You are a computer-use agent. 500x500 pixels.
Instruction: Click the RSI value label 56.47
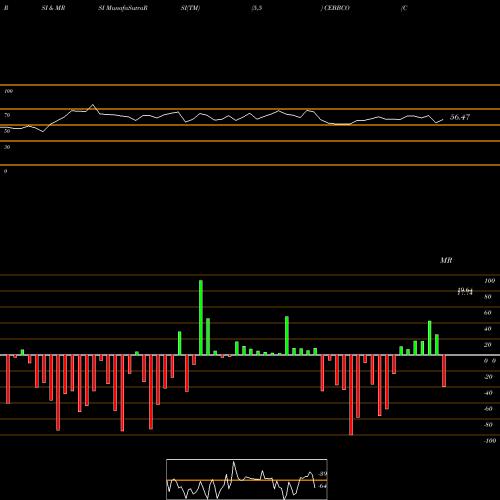(460, 117)
